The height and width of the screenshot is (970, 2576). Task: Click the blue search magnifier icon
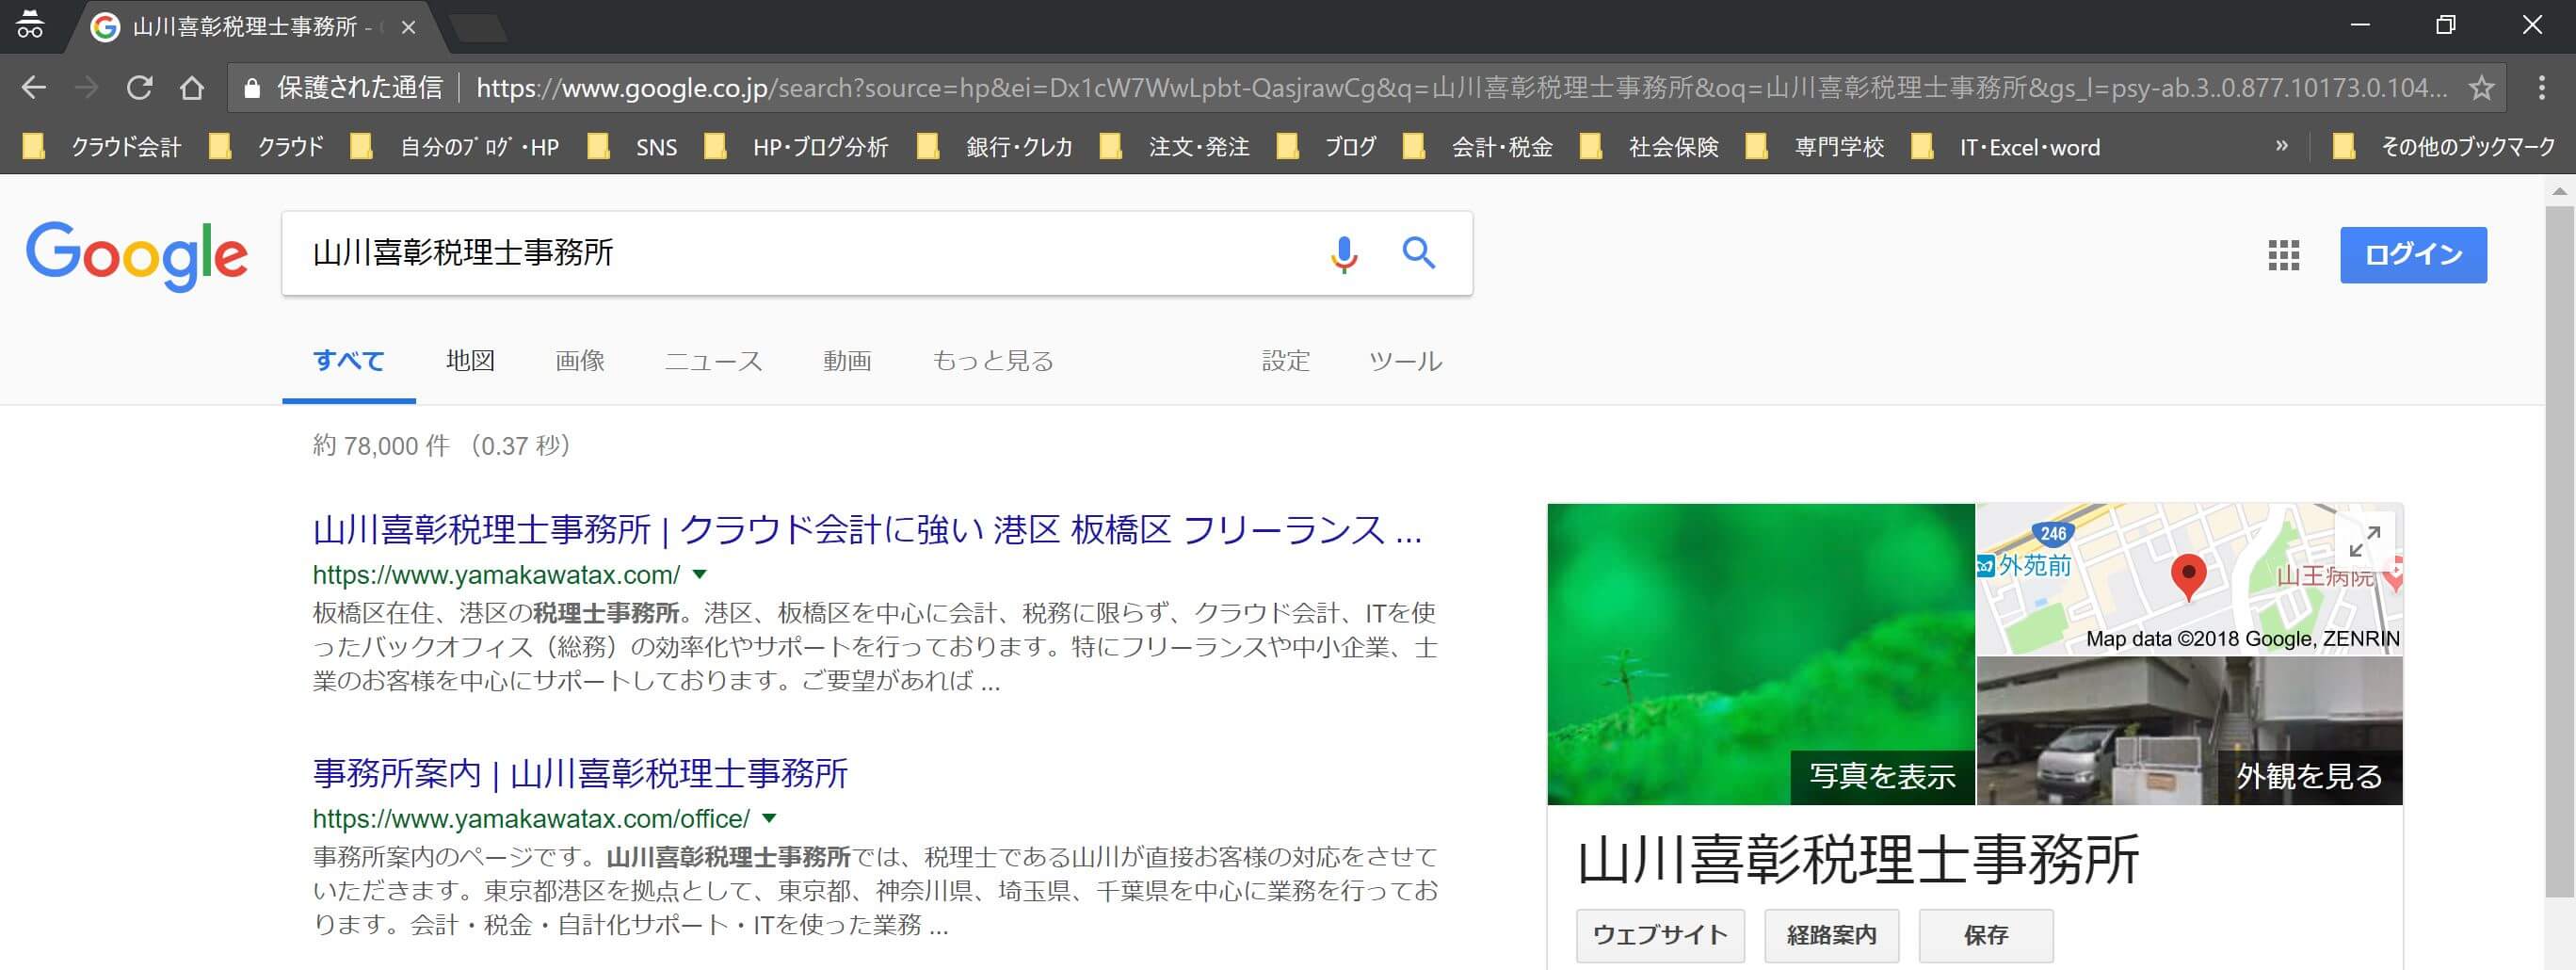(1418, 253)
